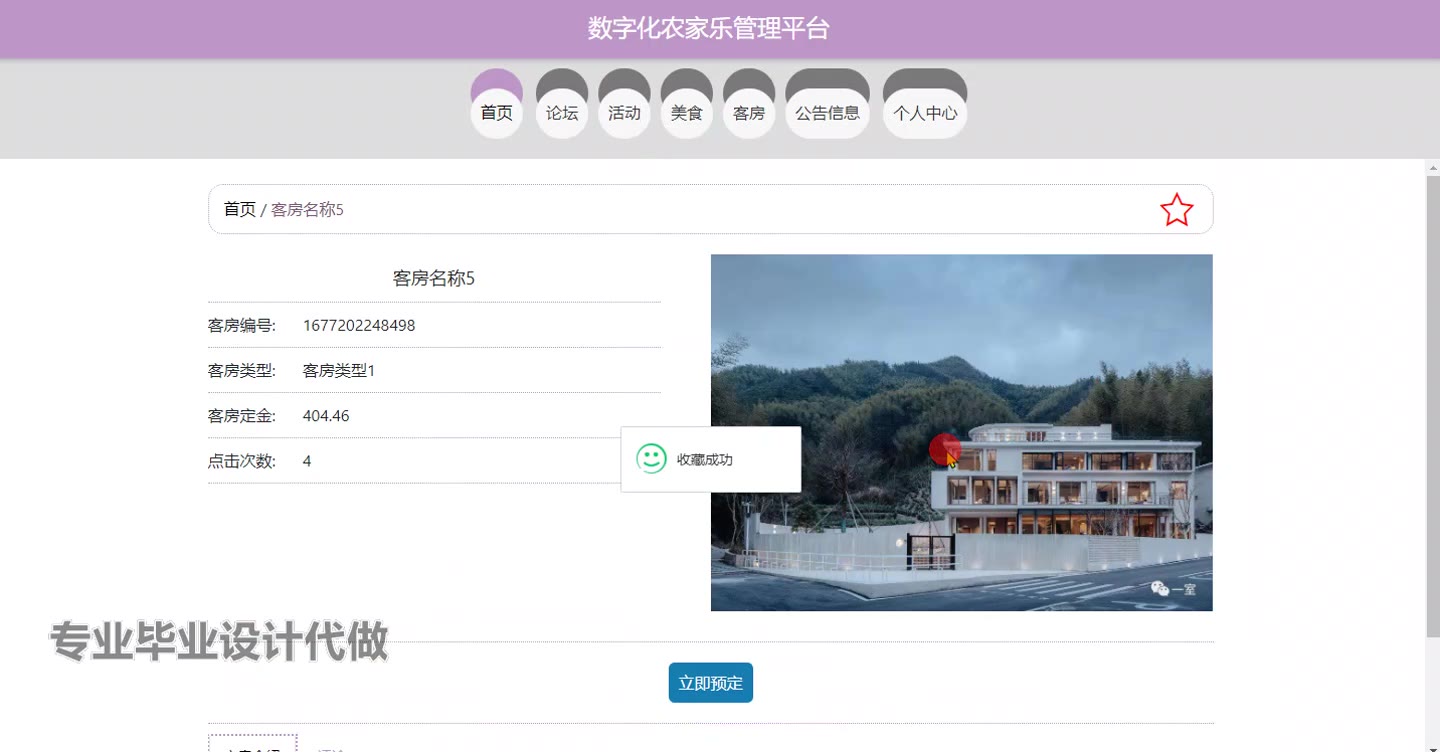
Task: Click the 立即预定 booking button
Action: [711, 683]
